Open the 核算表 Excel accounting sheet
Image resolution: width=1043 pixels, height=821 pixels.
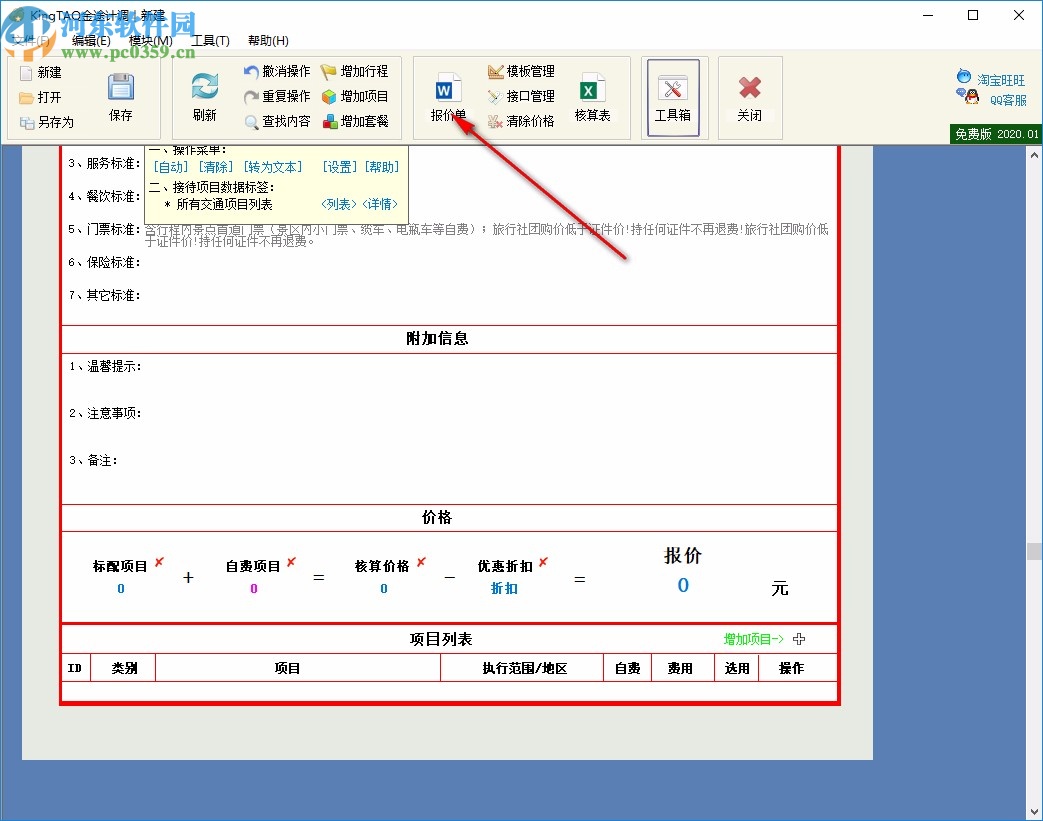coord(594,96)
